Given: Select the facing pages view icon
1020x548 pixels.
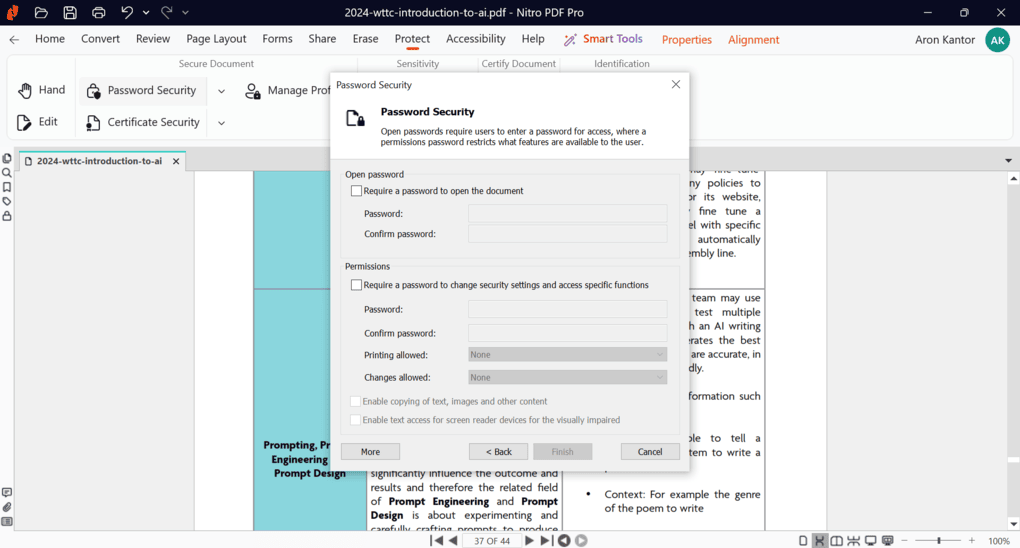Looking at the screenshot, I should click(837, 541).
